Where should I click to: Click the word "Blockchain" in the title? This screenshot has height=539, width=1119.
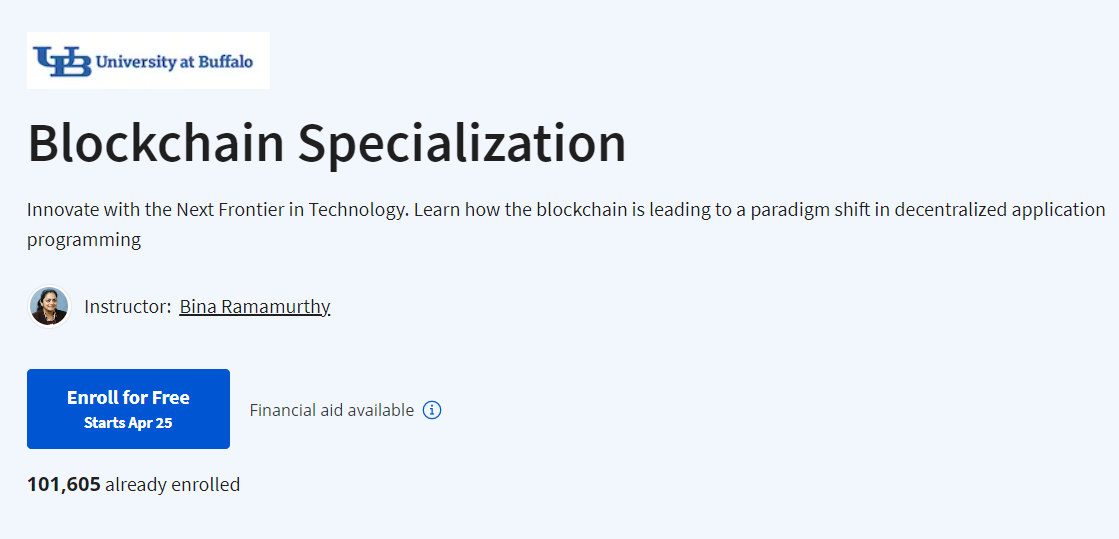(x=157, y=143)
